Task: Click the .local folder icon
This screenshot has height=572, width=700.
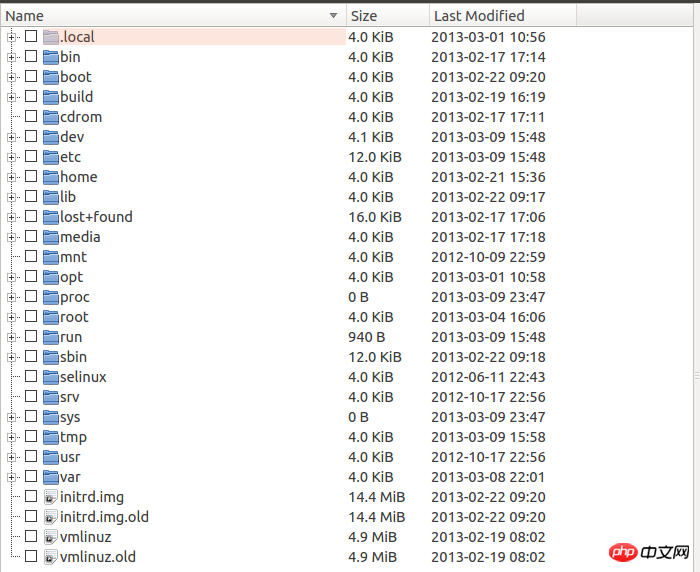Action: click(x=51, y=37)
